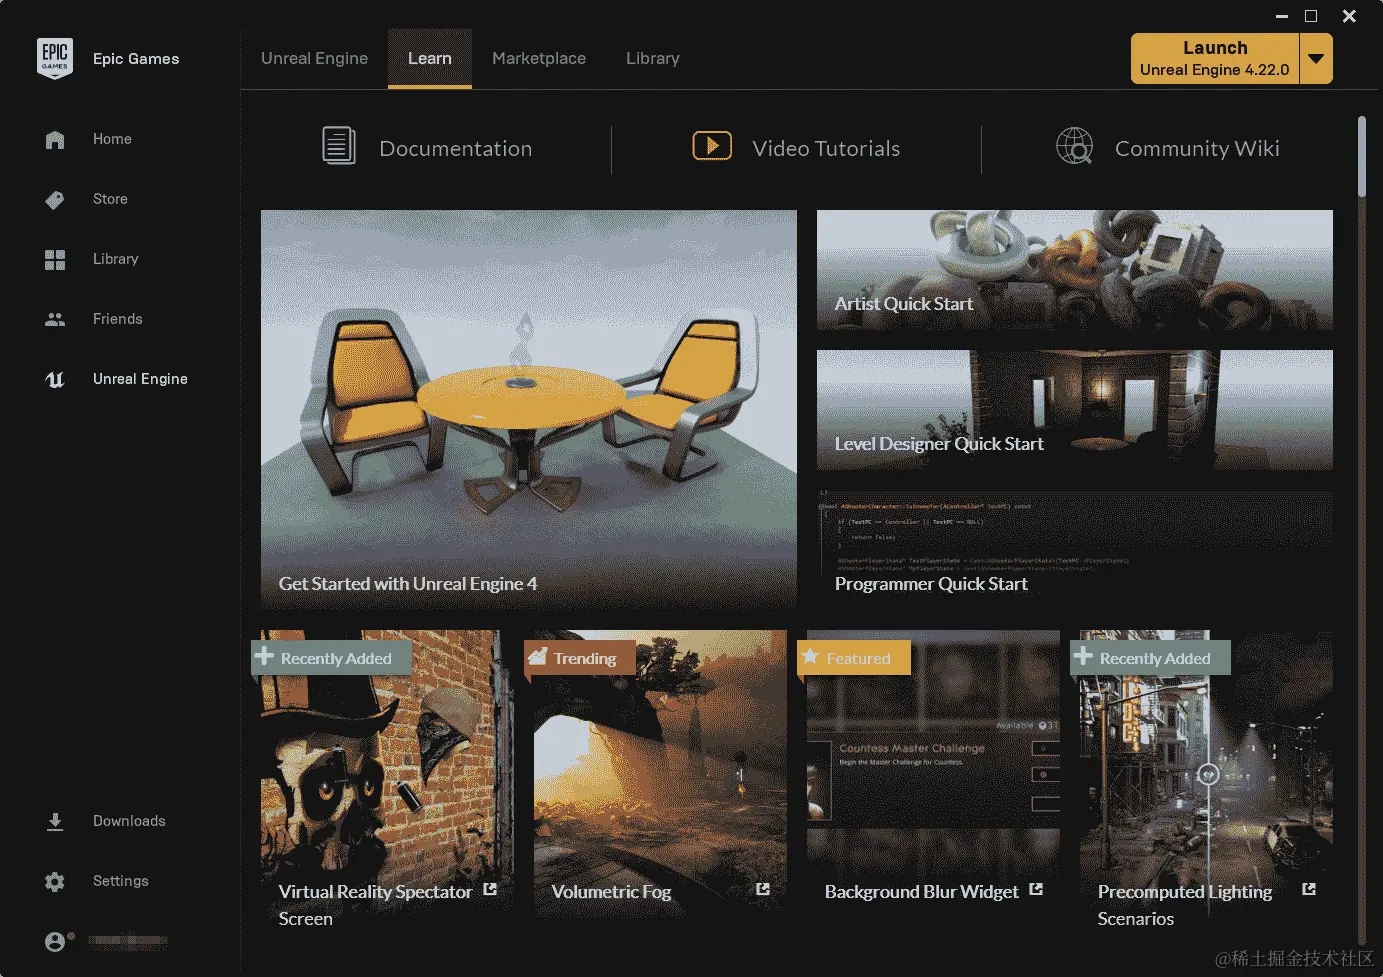Click the Epic Games logo icon
Viewport: 1383px width, 977px height.
[x=54, y=59]
